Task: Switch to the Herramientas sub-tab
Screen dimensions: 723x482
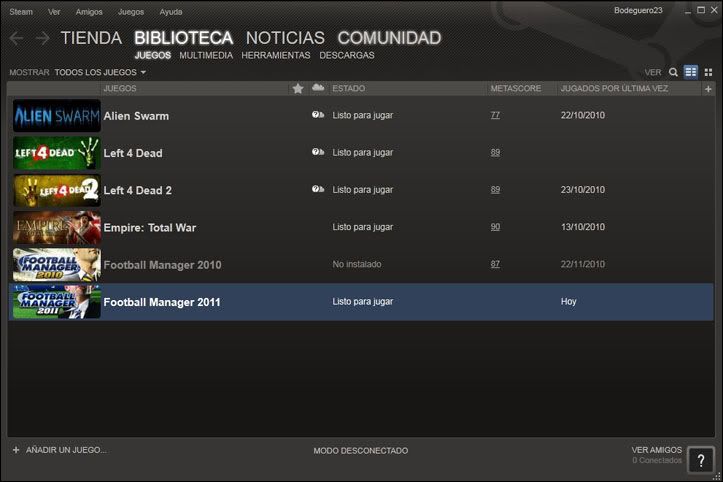Action: tap(276, 55)
